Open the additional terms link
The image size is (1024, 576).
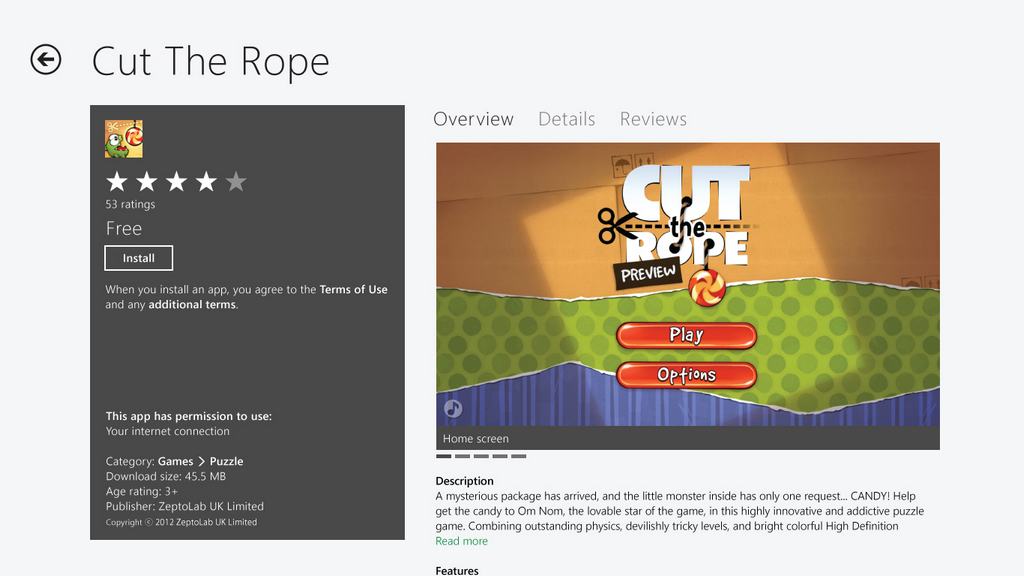[x=192, y=304]
